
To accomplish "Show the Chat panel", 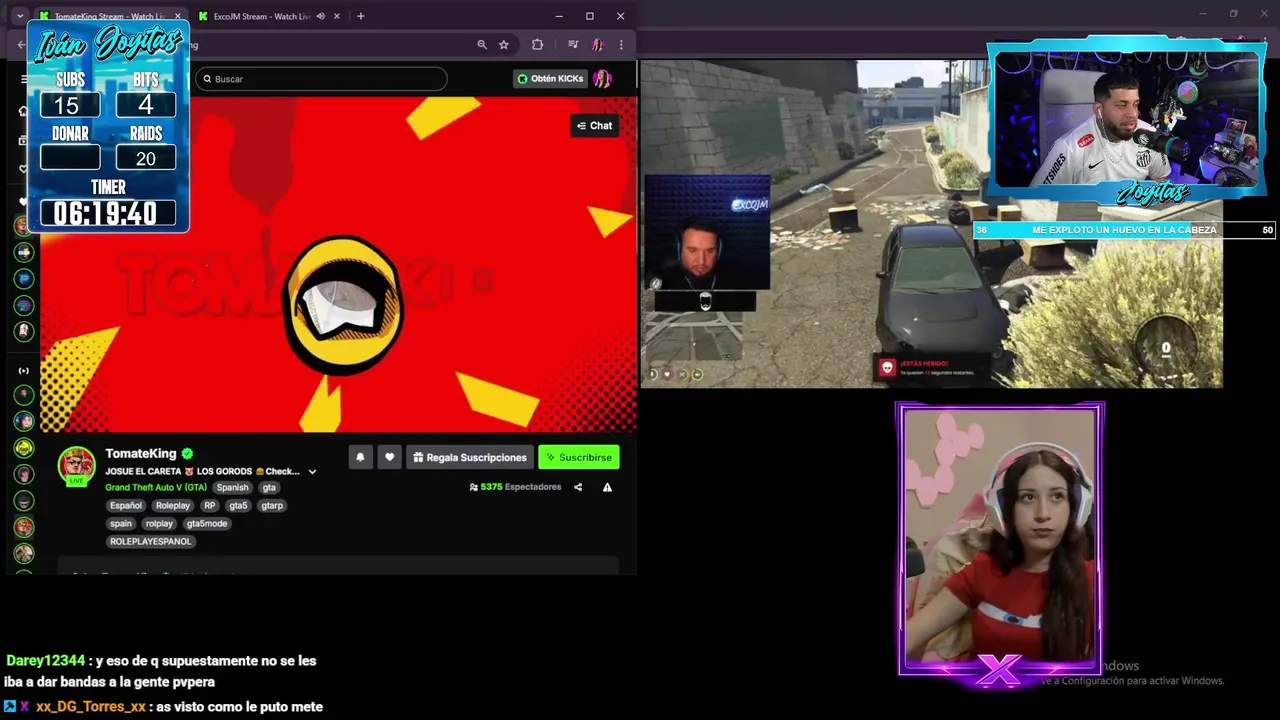I will coord(594,125).
